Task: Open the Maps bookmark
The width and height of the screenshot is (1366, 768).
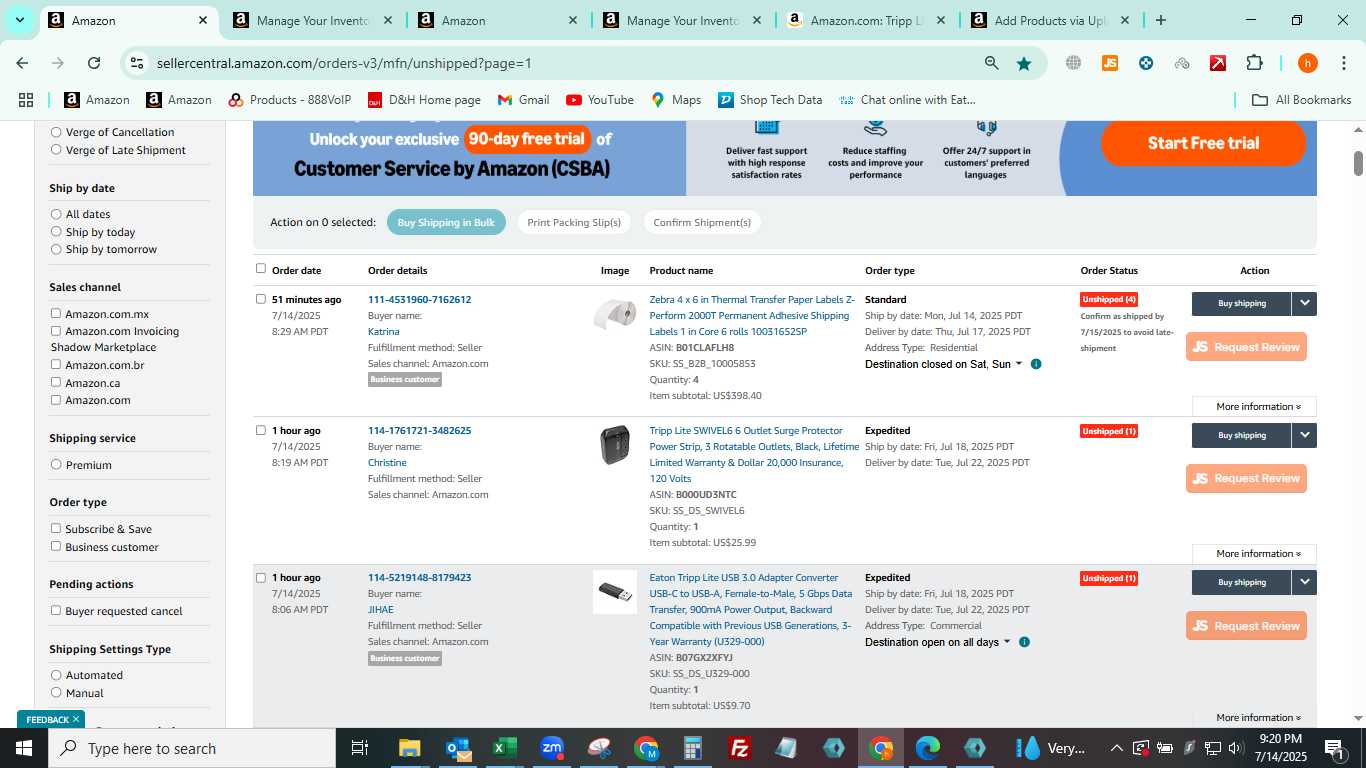Action: (676, 100)
